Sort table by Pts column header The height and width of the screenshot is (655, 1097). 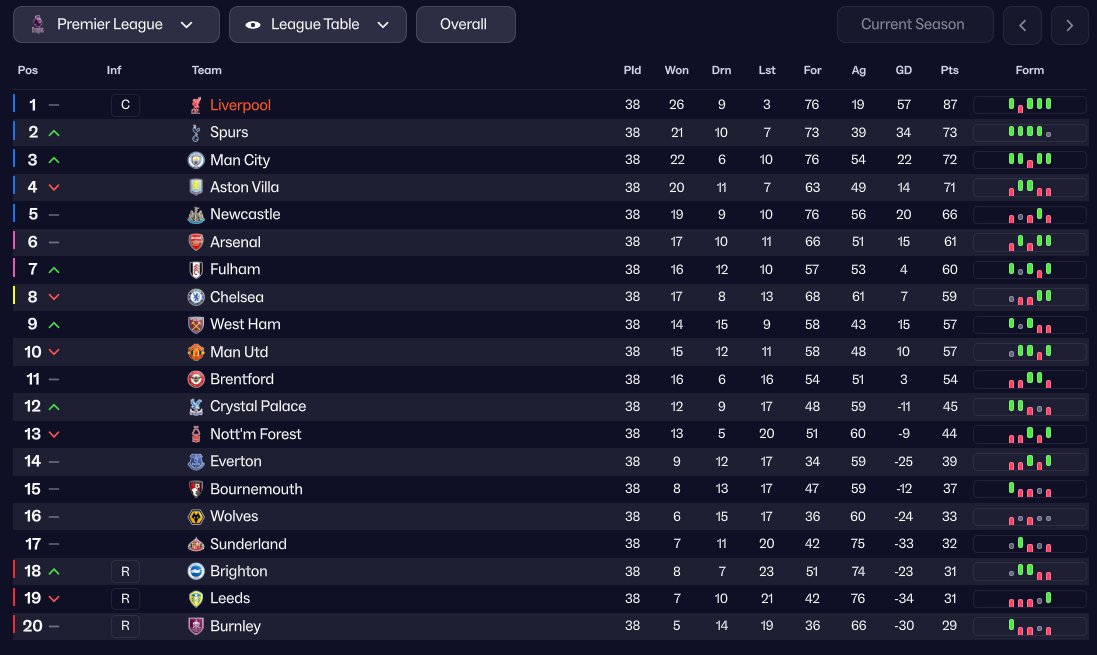[949, 70]
